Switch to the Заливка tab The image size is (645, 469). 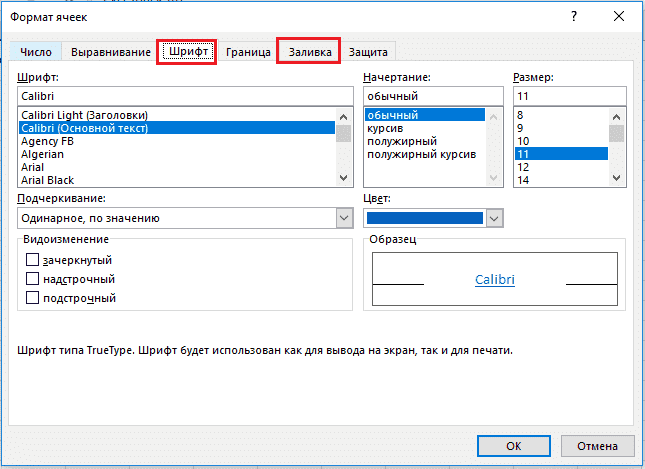point(309,52)
